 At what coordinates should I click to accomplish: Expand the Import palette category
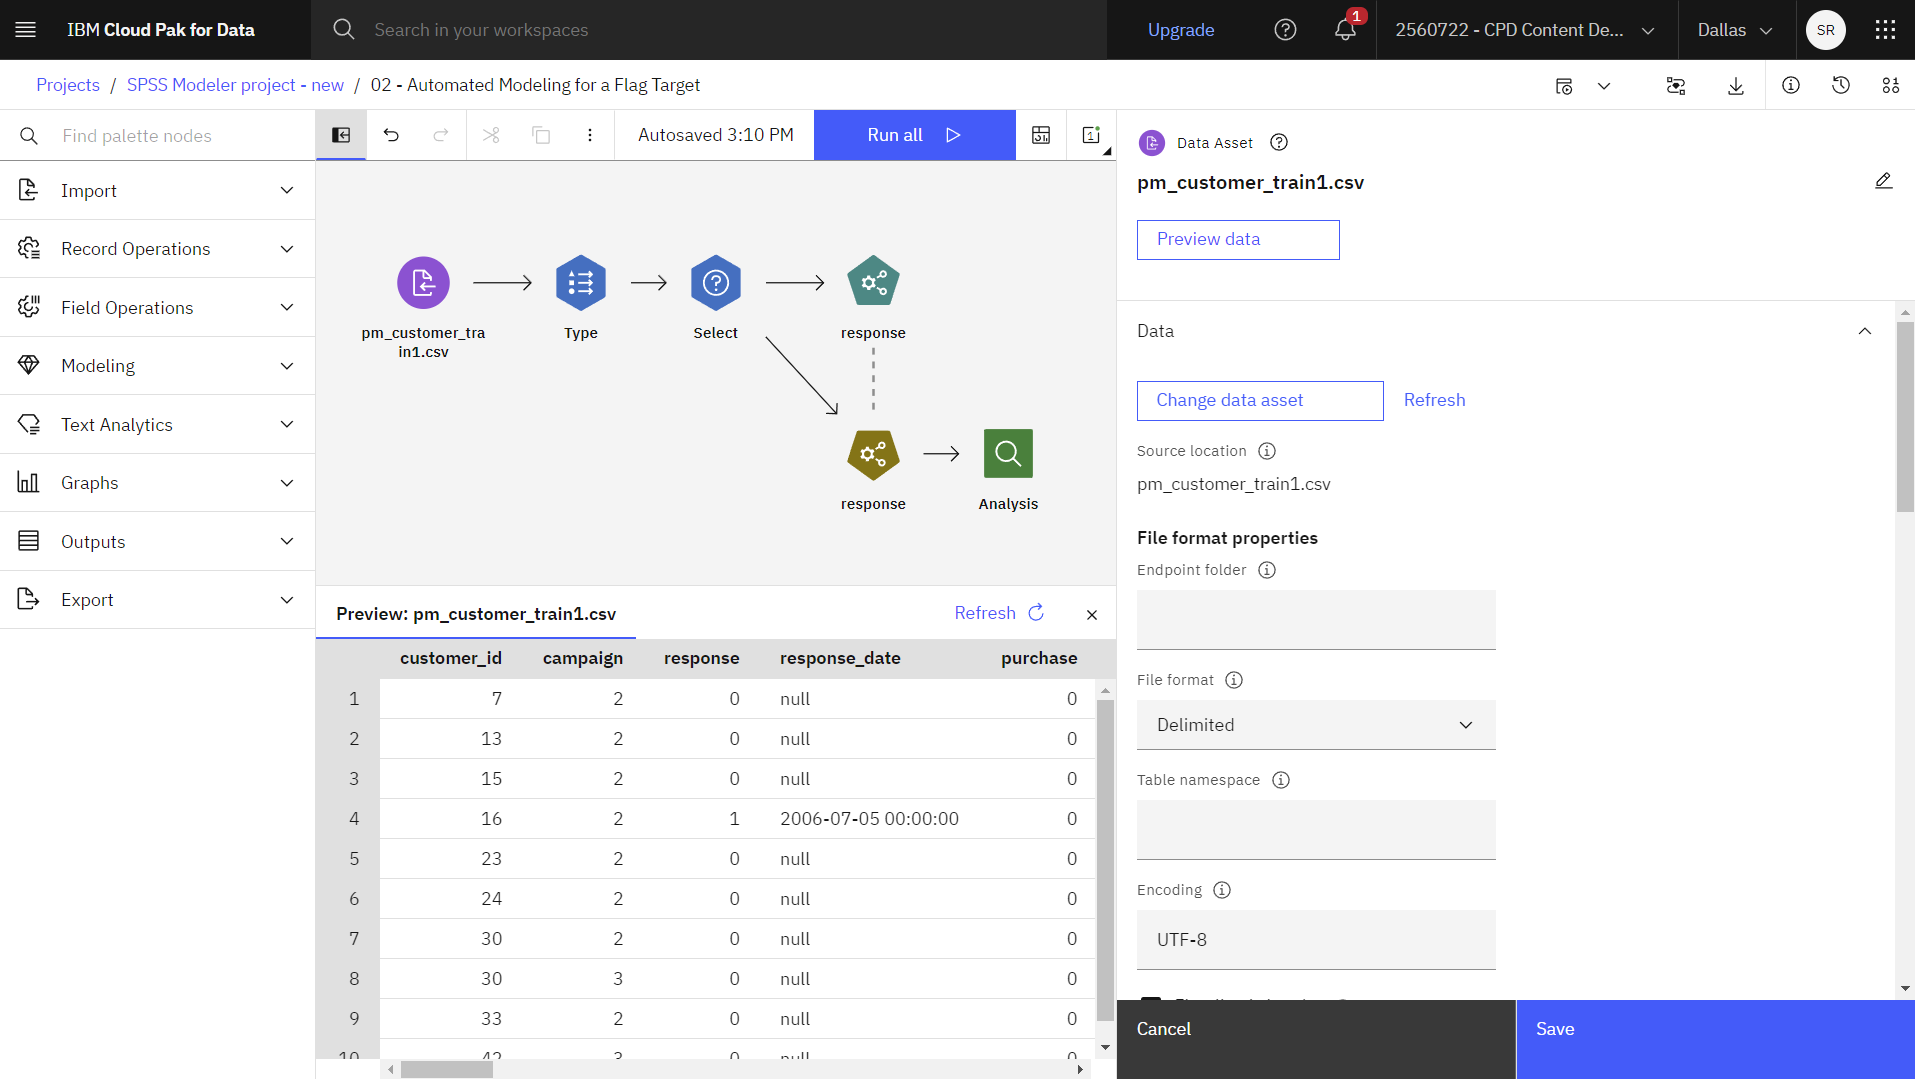[x=158, y=190]
